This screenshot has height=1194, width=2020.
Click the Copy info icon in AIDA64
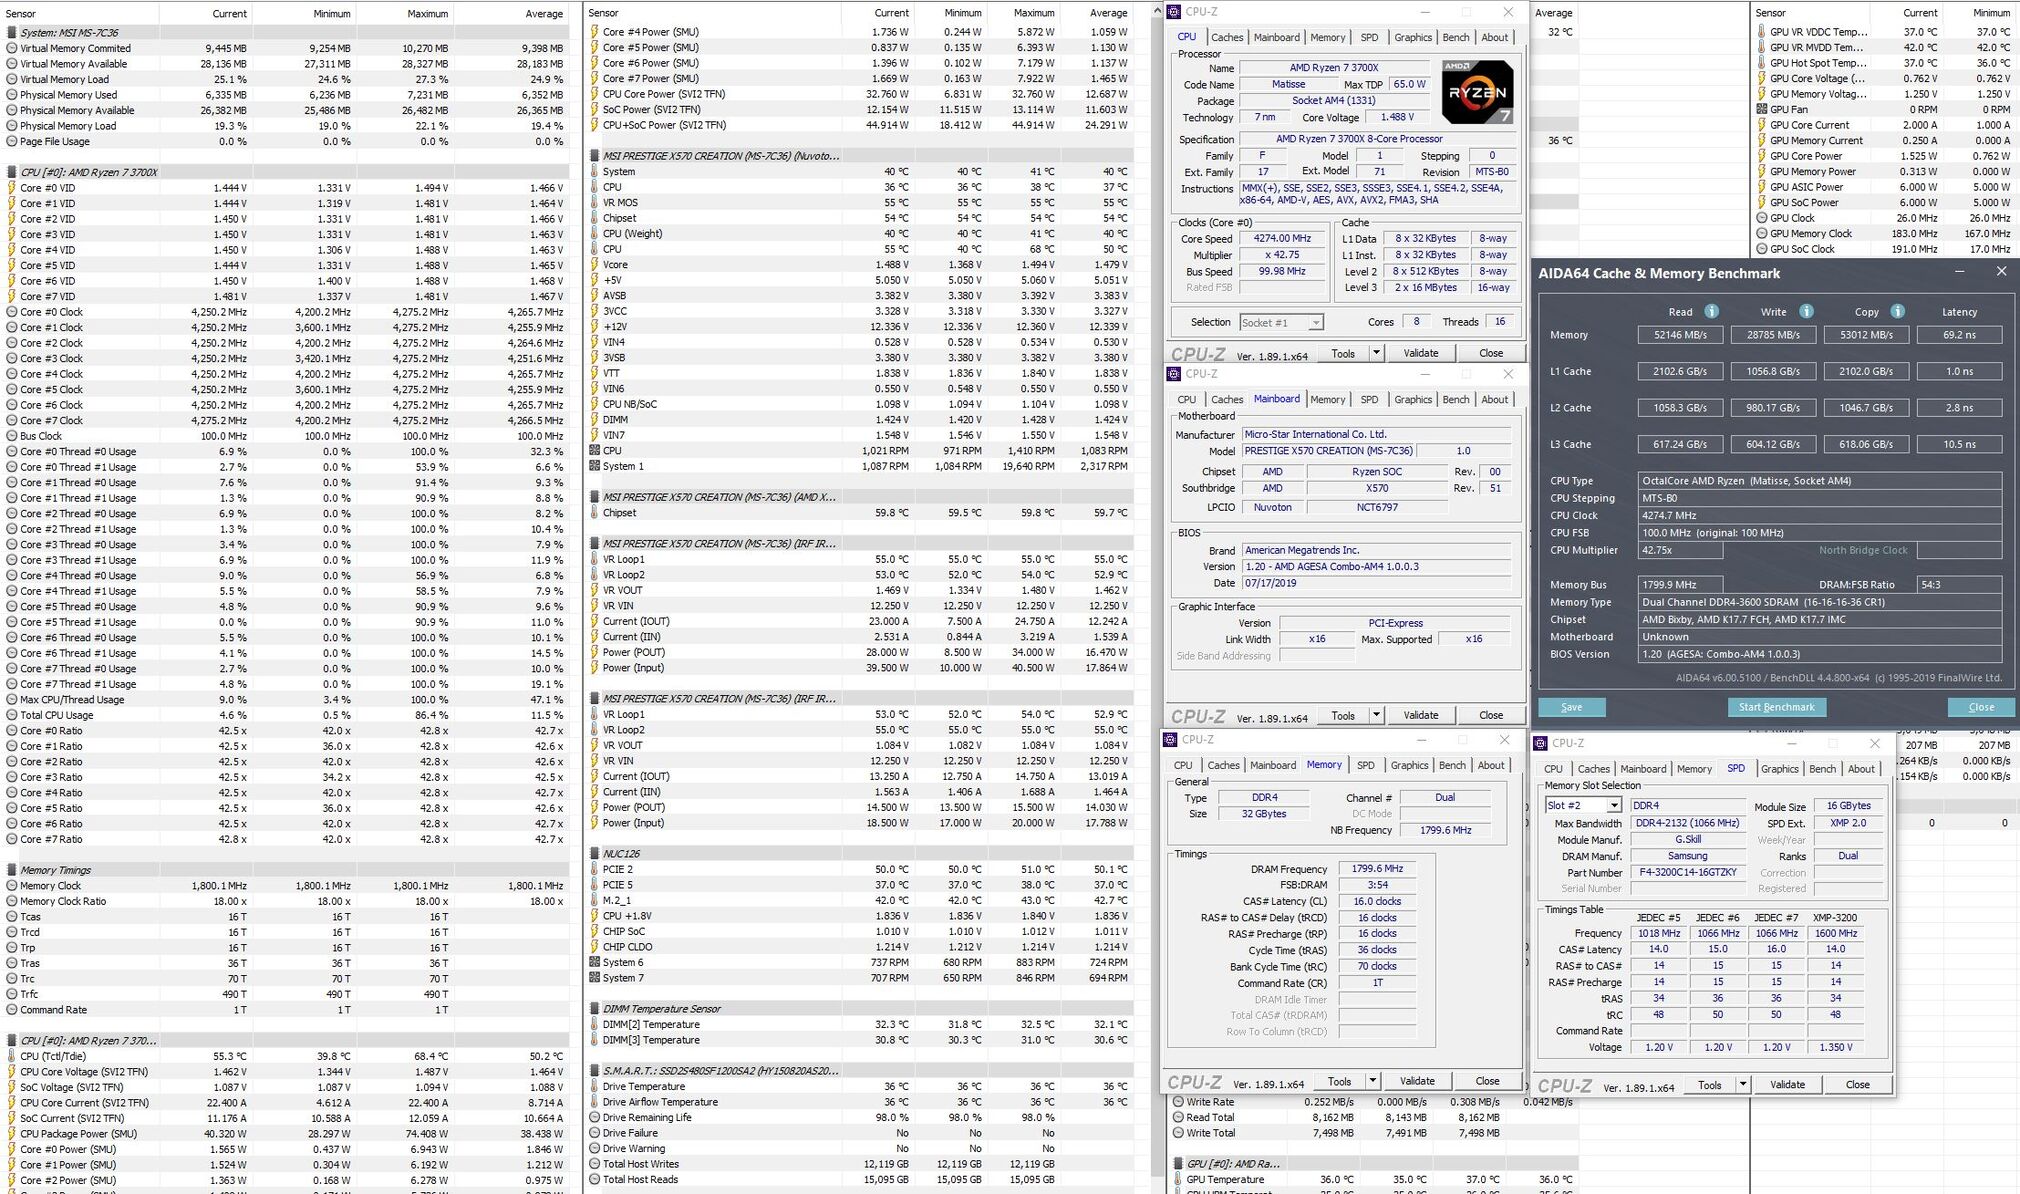1897,311
